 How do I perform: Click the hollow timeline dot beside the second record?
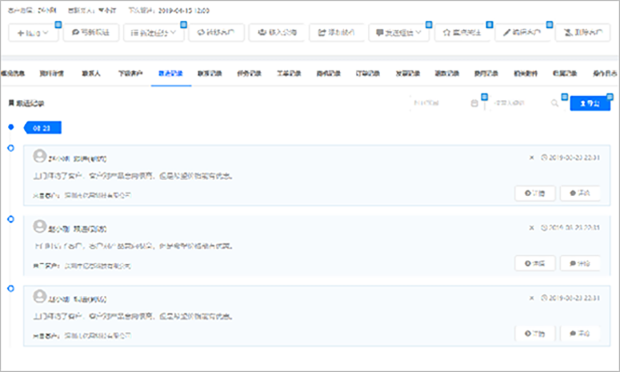coord(11,219)
